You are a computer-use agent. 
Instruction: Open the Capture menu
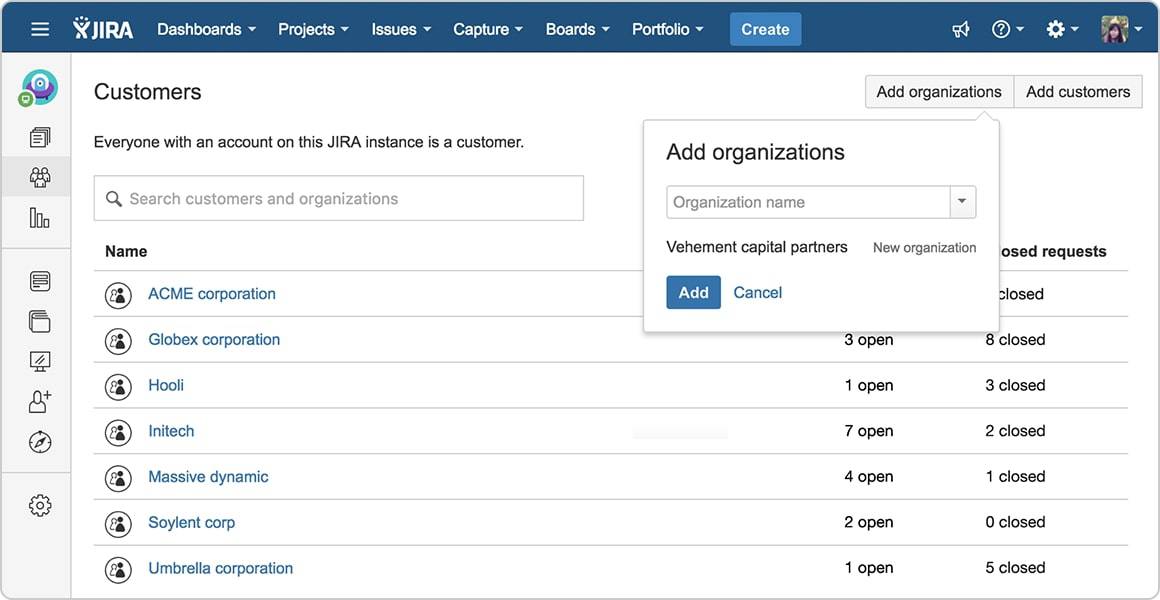pos(488,30)
